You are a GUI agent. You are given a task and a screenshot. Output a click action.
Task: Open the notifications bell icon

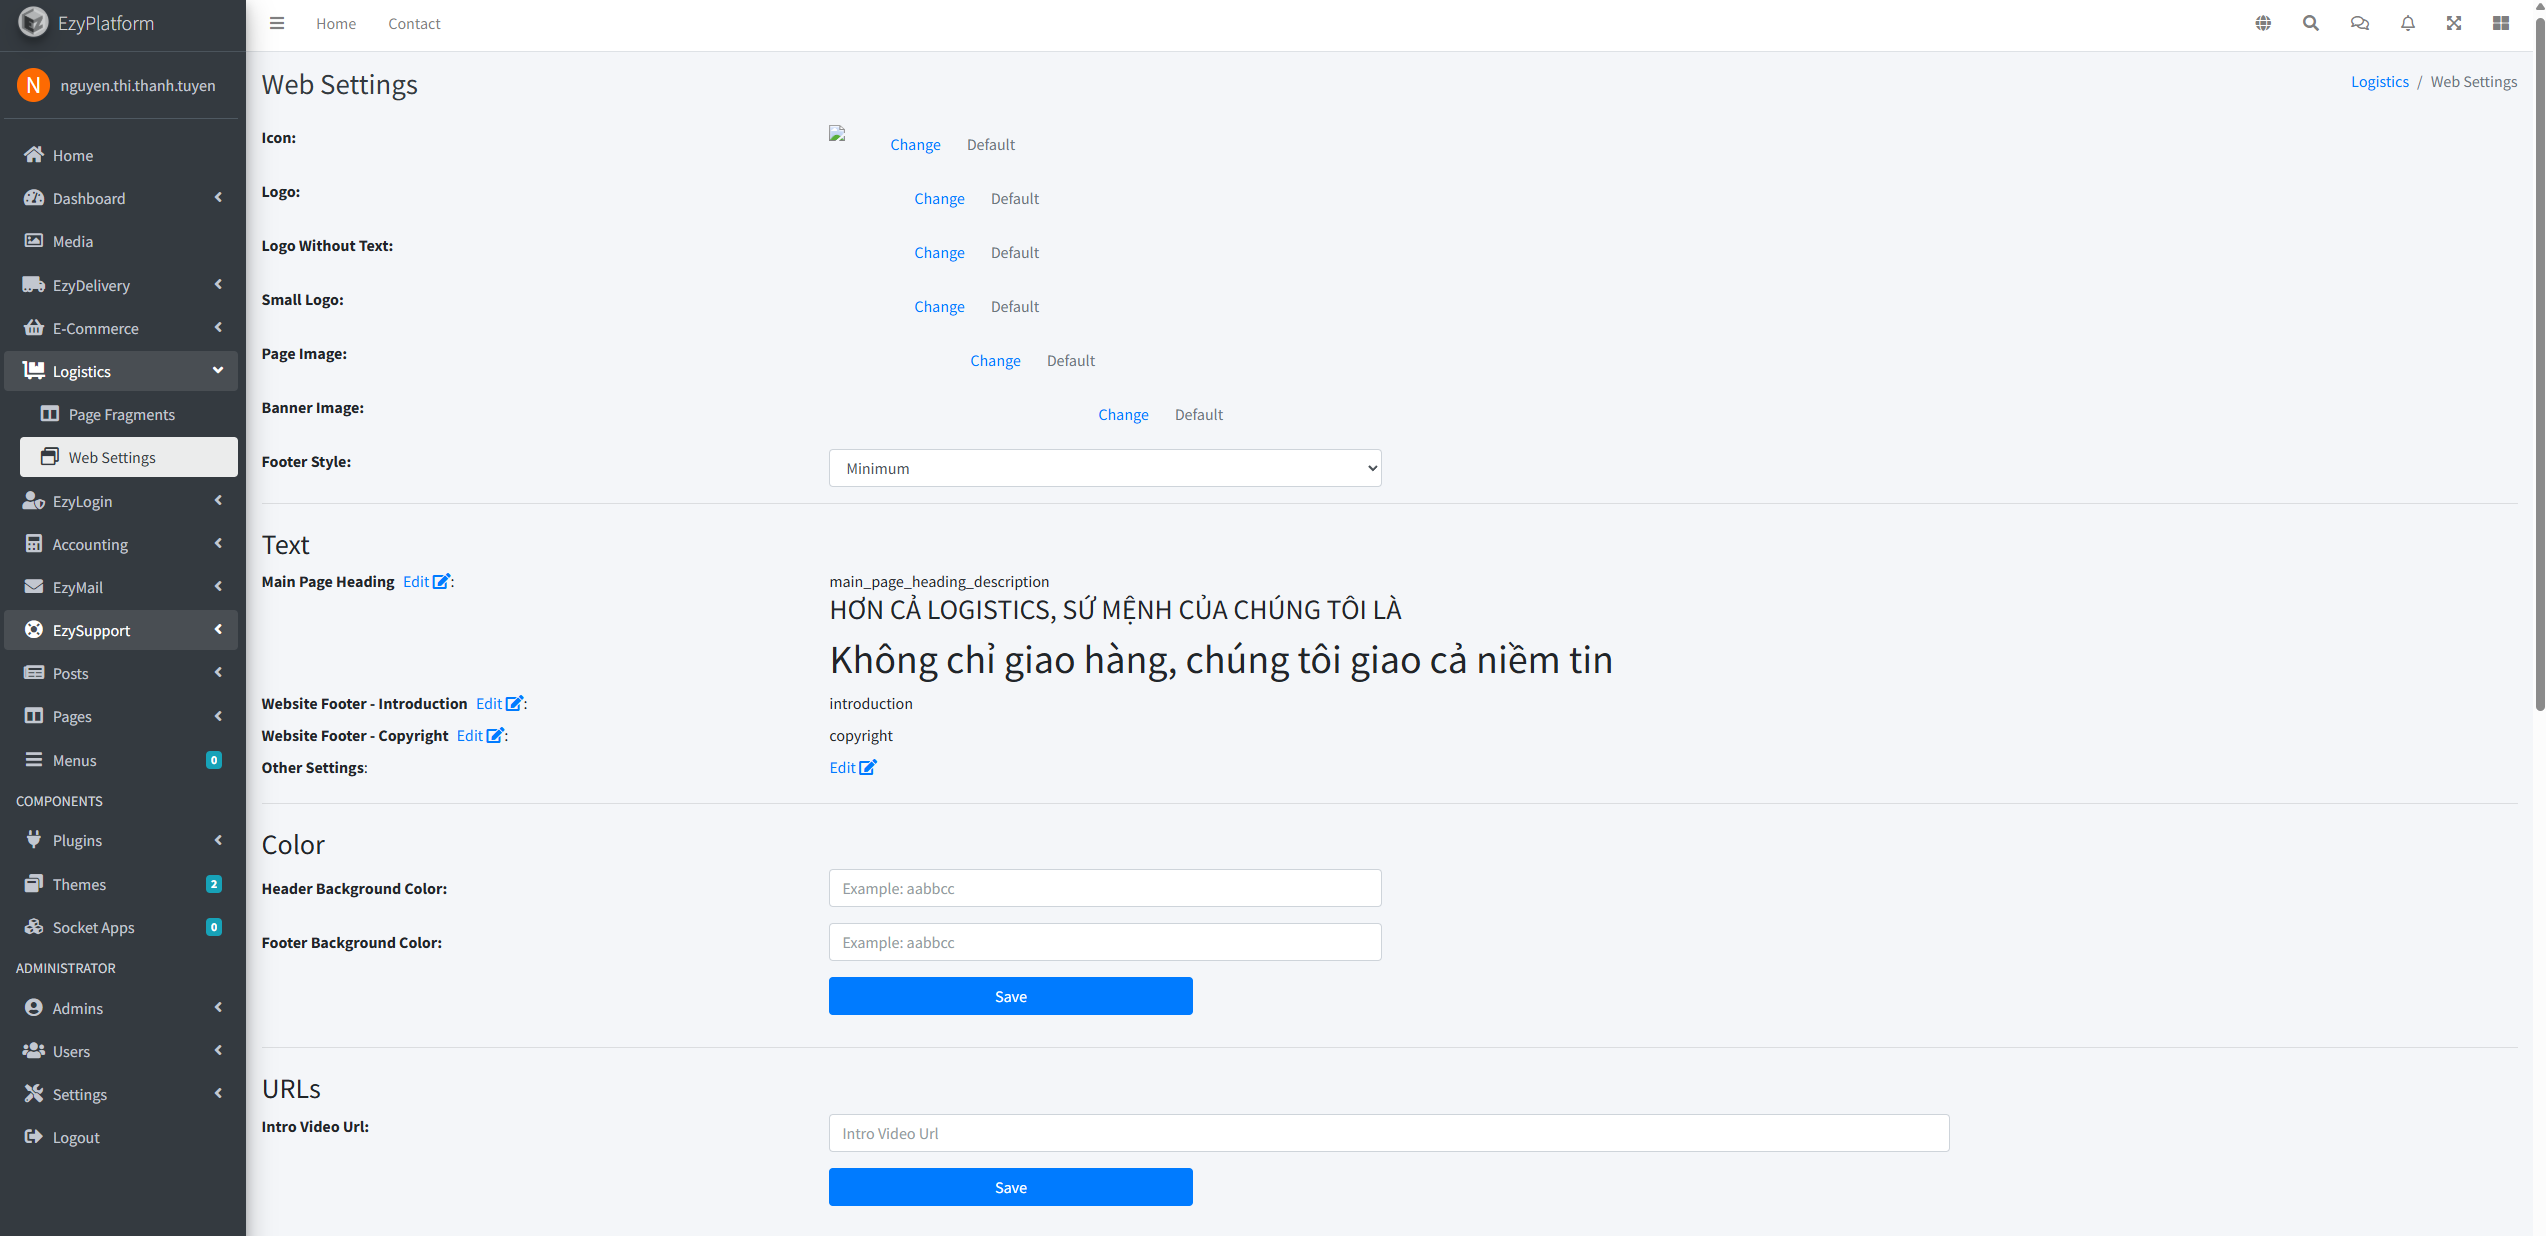(x=2408, y=23)
